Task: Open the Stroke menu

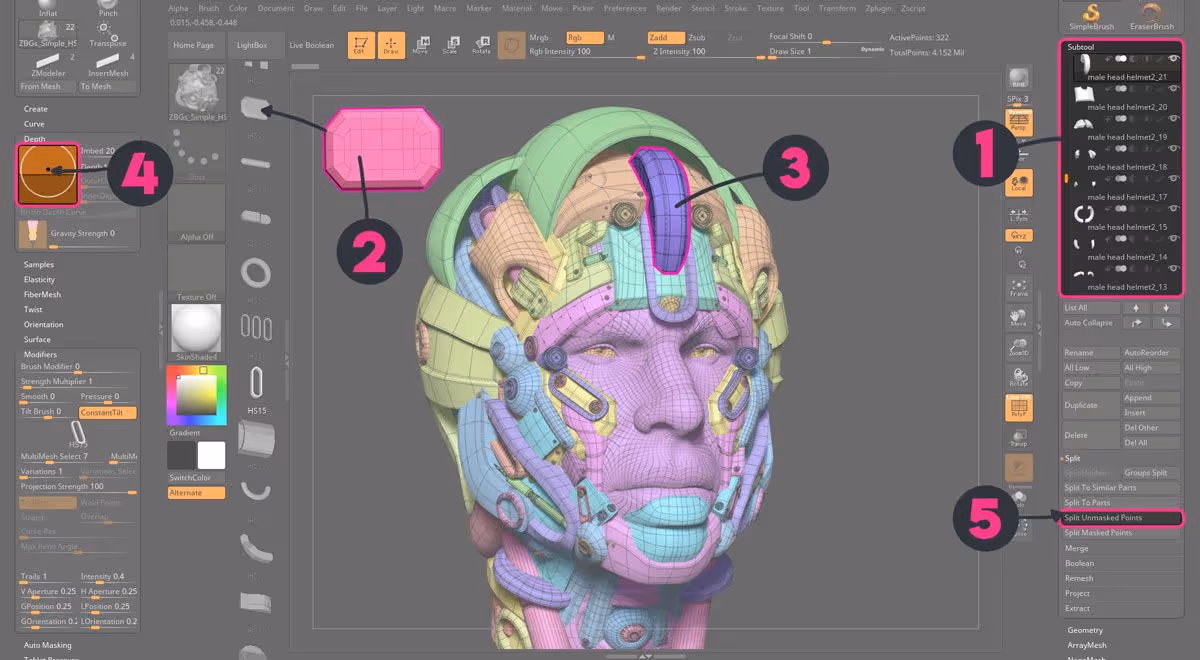Action: [735, 8]
